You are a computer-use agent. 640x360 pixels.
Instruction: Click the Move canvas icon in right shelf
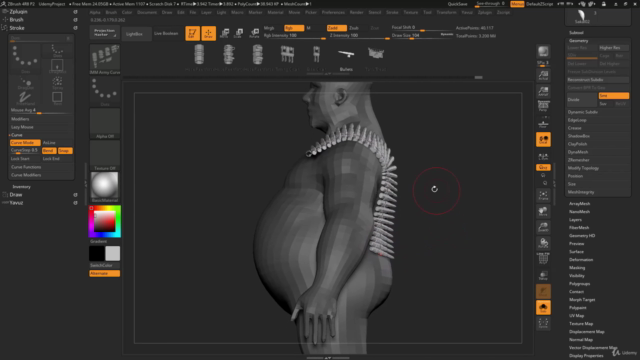click(543, 211)
